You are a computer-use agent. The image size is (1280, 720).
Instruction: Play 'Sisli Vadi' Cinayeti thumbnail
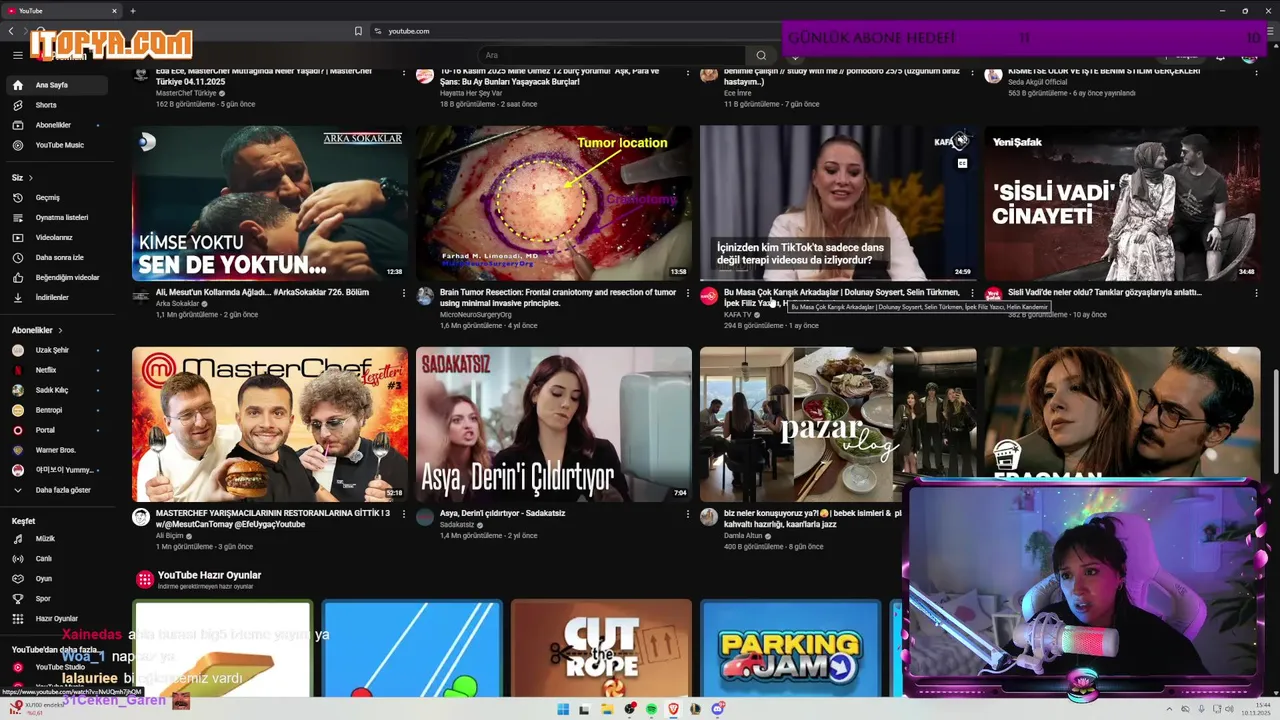[1122, 203]
